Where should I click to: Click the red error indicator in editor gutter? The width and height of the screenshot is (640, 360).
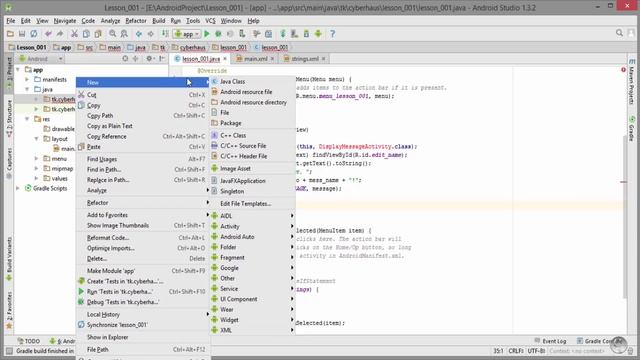click(623, 70)
